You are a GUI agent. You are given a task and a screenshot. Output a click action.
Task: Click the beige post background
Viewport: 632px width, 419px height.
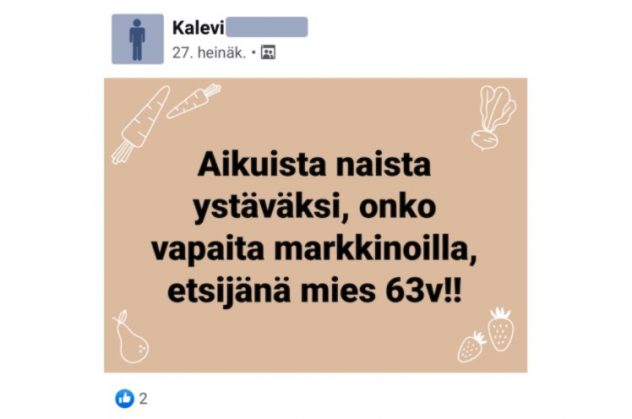tap(316, 225)
